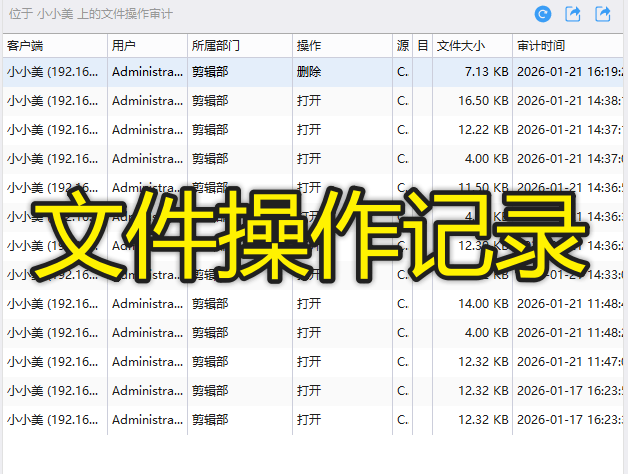Image resolution: width=628 pixels, height=474 pixels.
Task: Click 小小美 client in the 14.00 KB row
Action: [52, 304]
